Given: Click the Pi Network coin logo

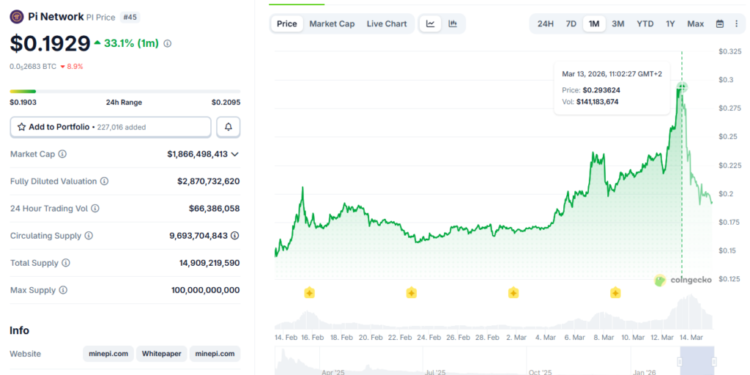Looking at the screenshot, I should pos(17,17).
